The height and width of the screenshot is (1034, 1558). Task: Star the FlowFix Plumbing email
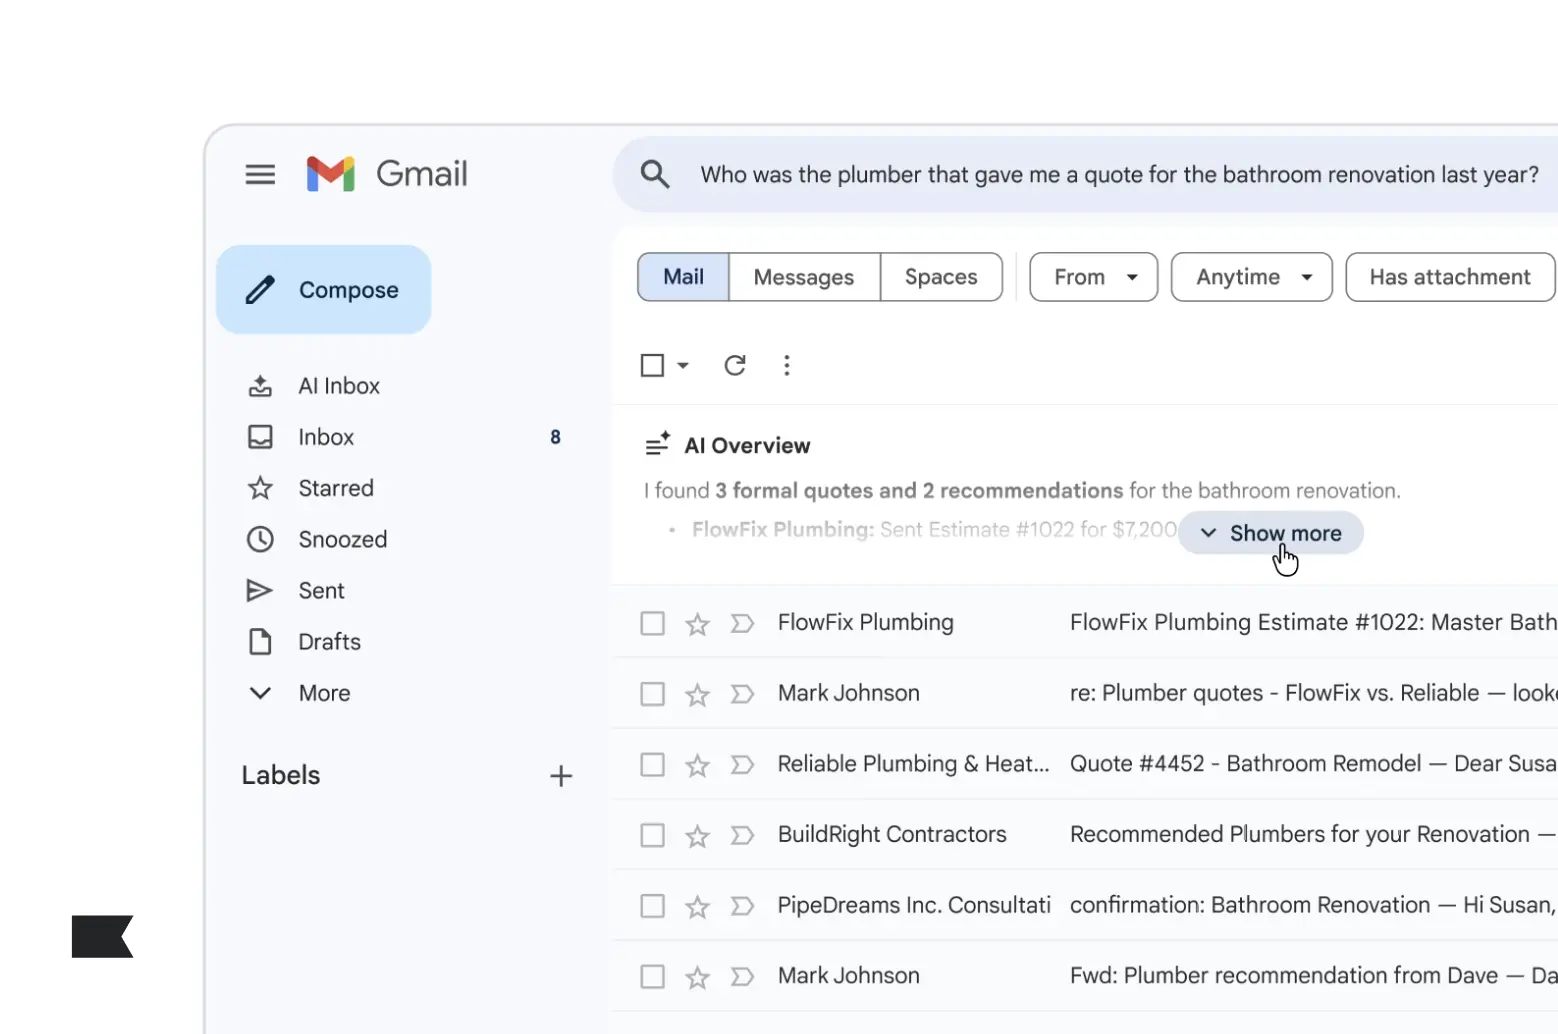[697, 624]
